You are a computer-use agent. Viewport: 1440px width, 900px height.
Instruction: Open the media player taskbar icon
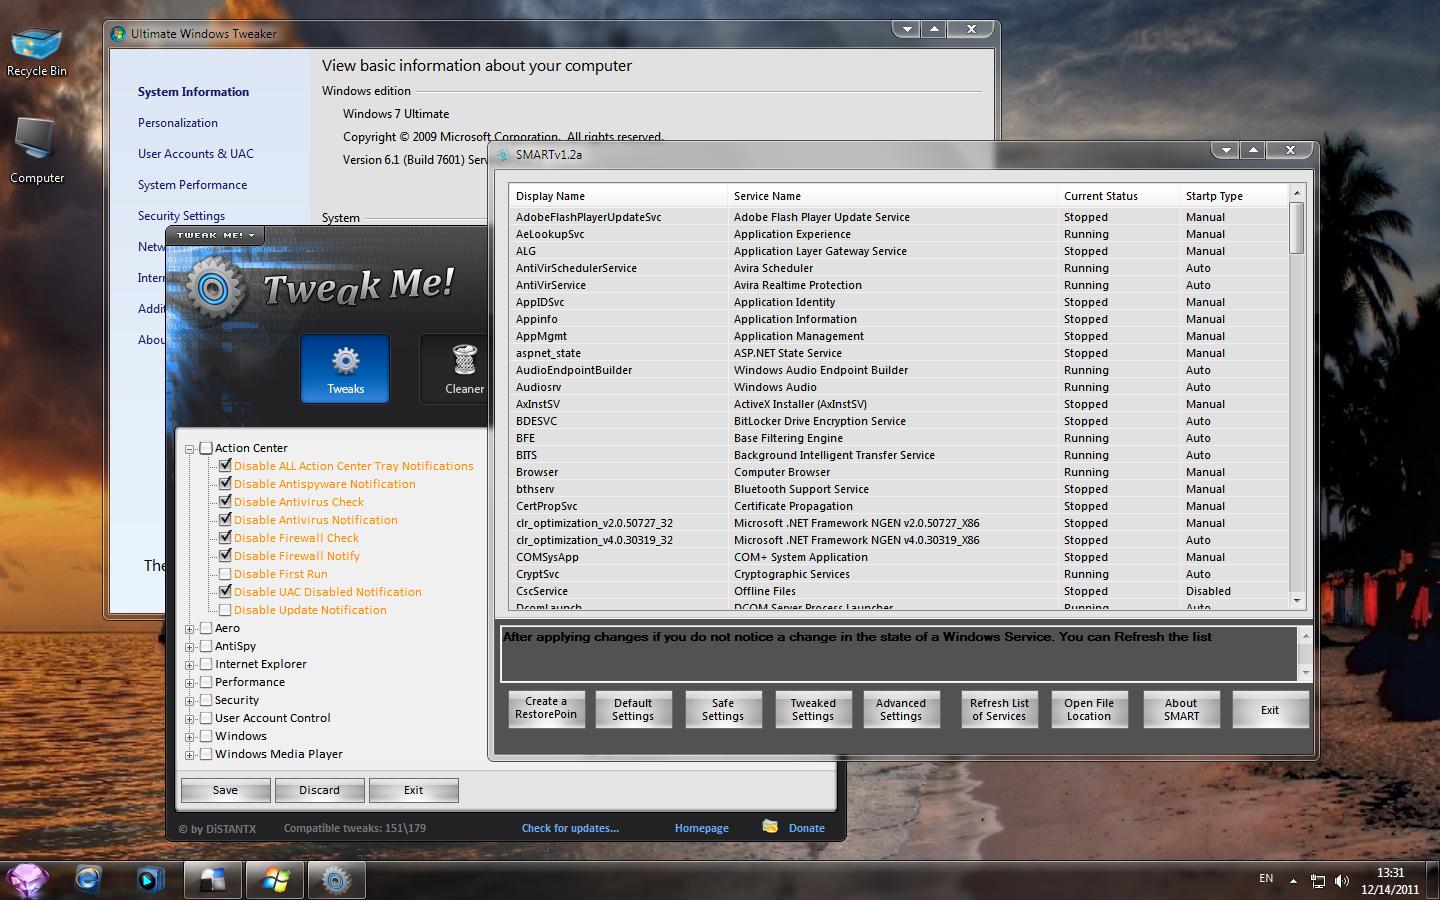[150, 880]
